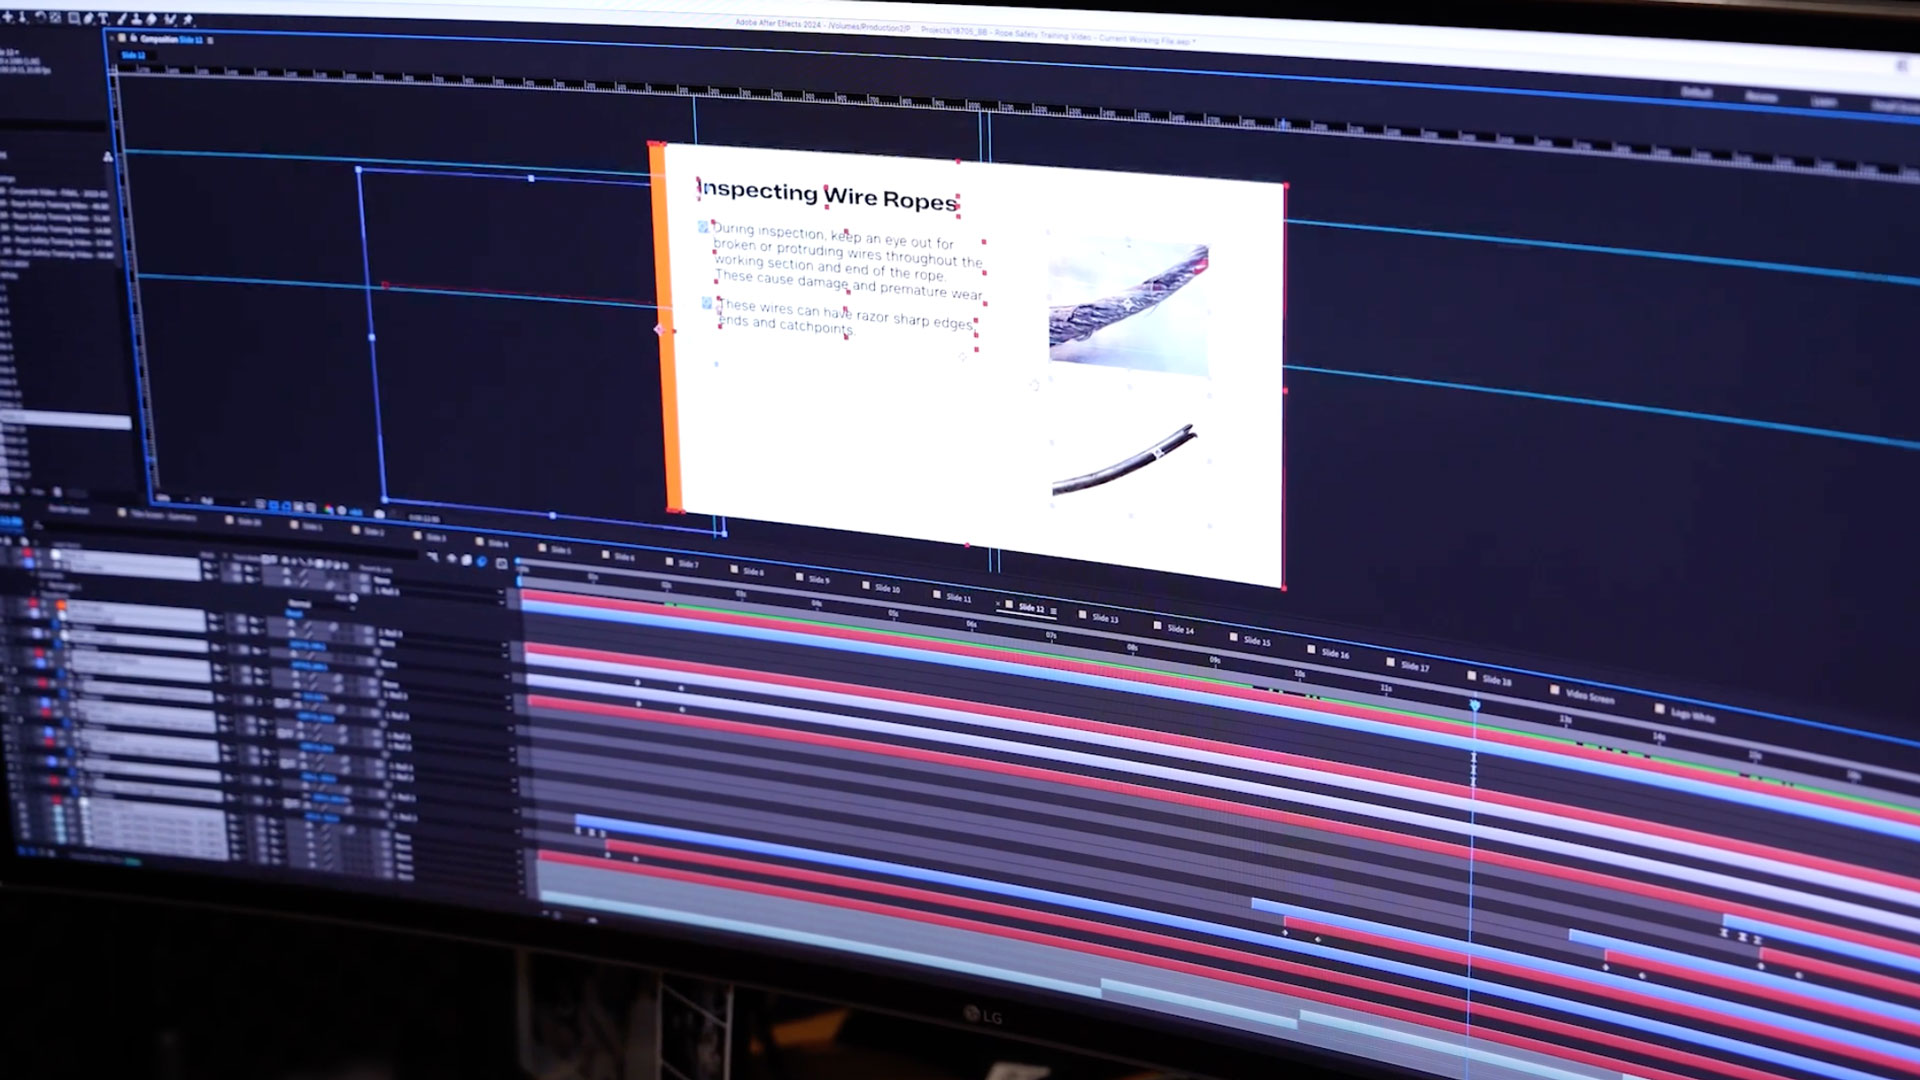Select the Brush tool in the toolbar
Viewport: 1920px width, 1080px height.
coord(121,19)
